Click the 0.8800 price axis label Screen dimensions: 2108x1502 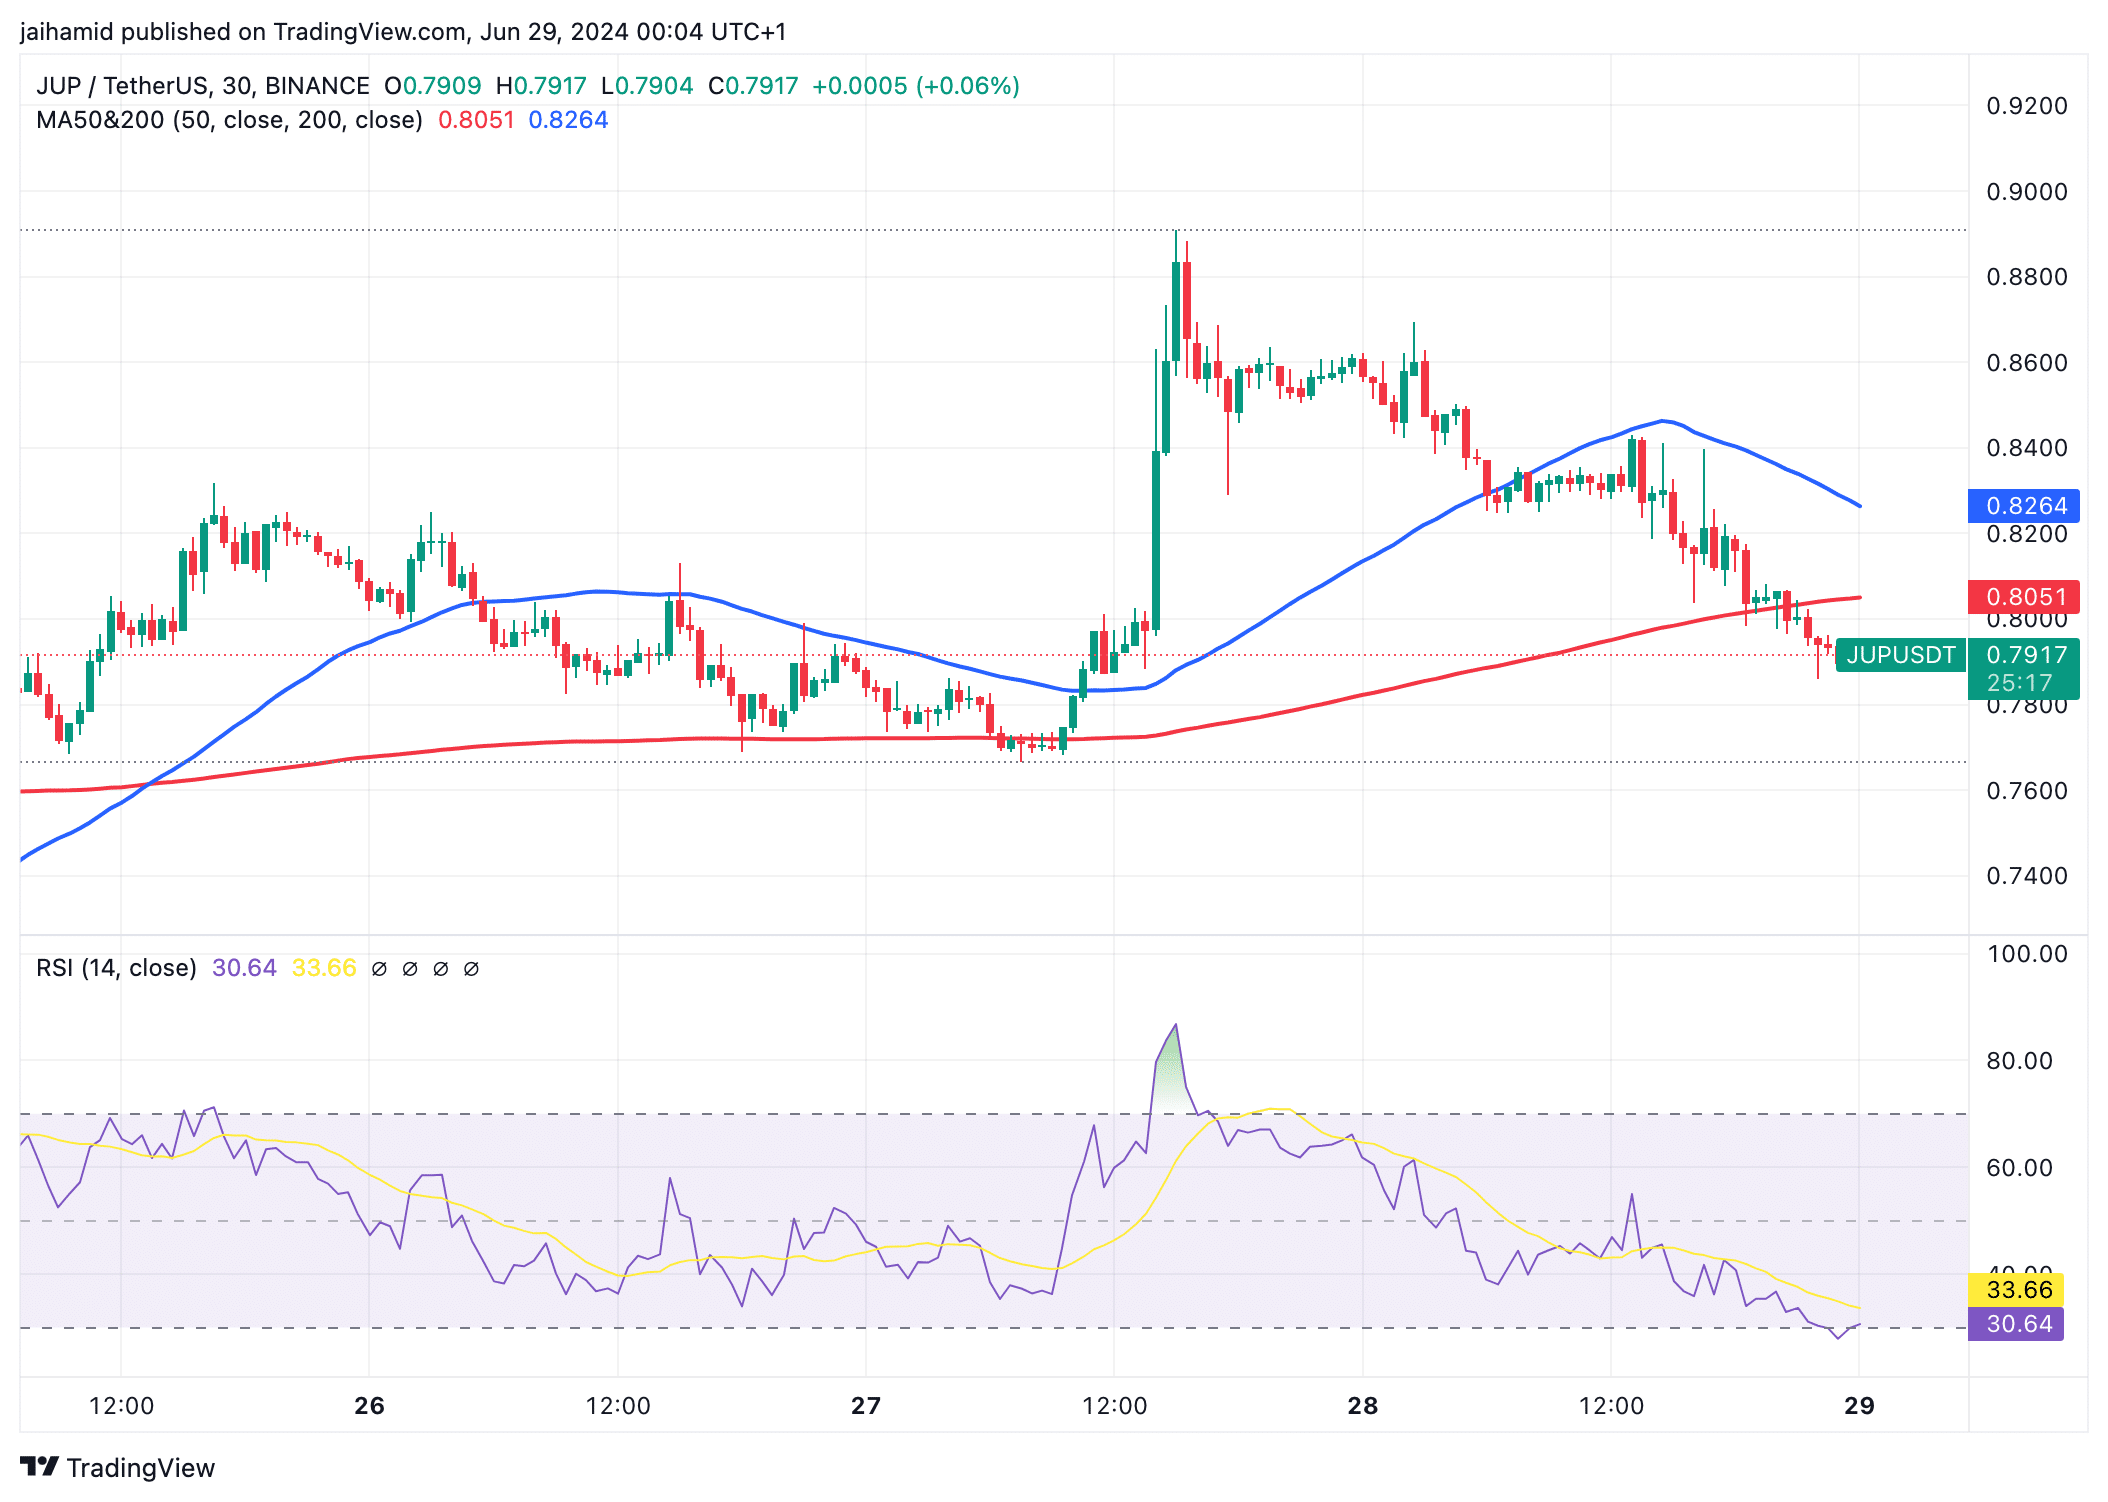[x=2026, y=277]
